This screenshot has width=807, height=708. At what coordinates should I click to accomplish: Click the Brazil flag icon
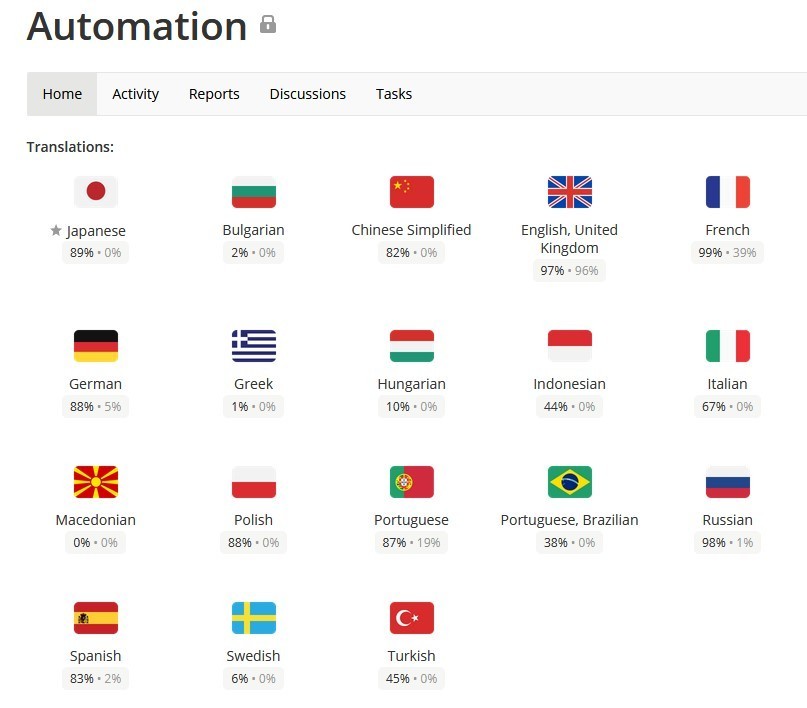570,482
